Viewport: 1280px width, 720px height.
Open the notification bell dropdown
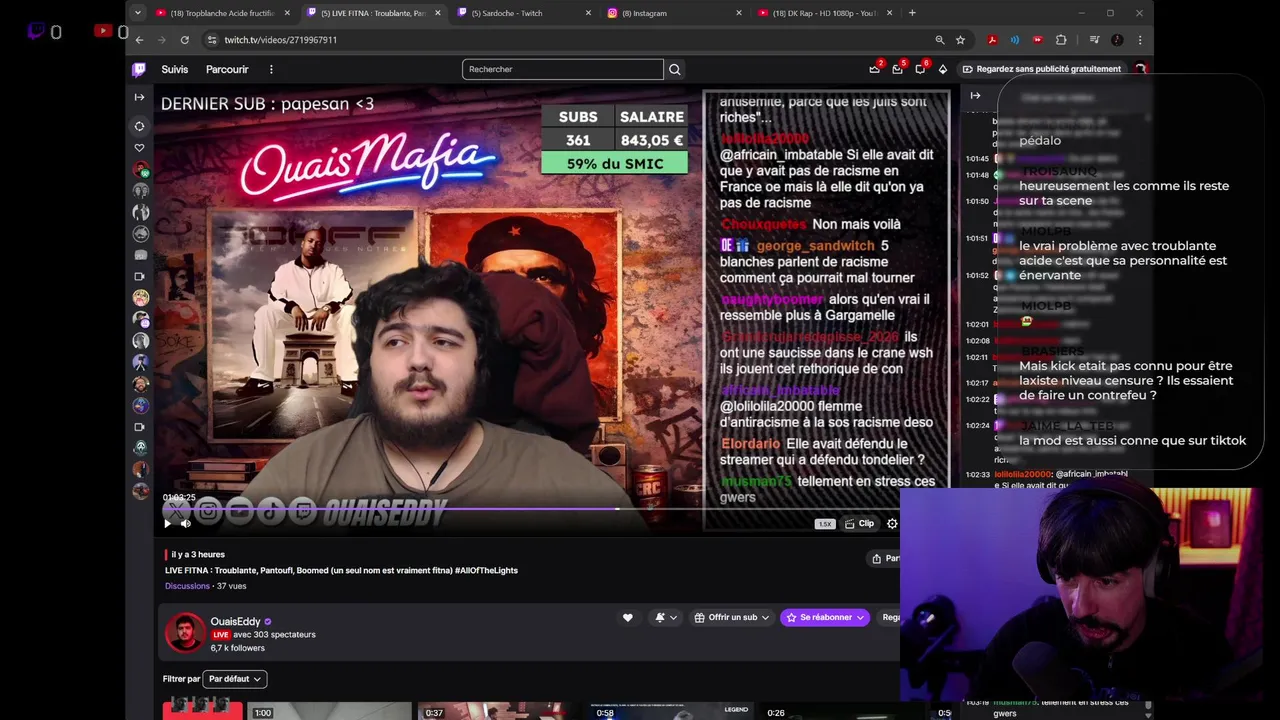click(x=665, y=617)
